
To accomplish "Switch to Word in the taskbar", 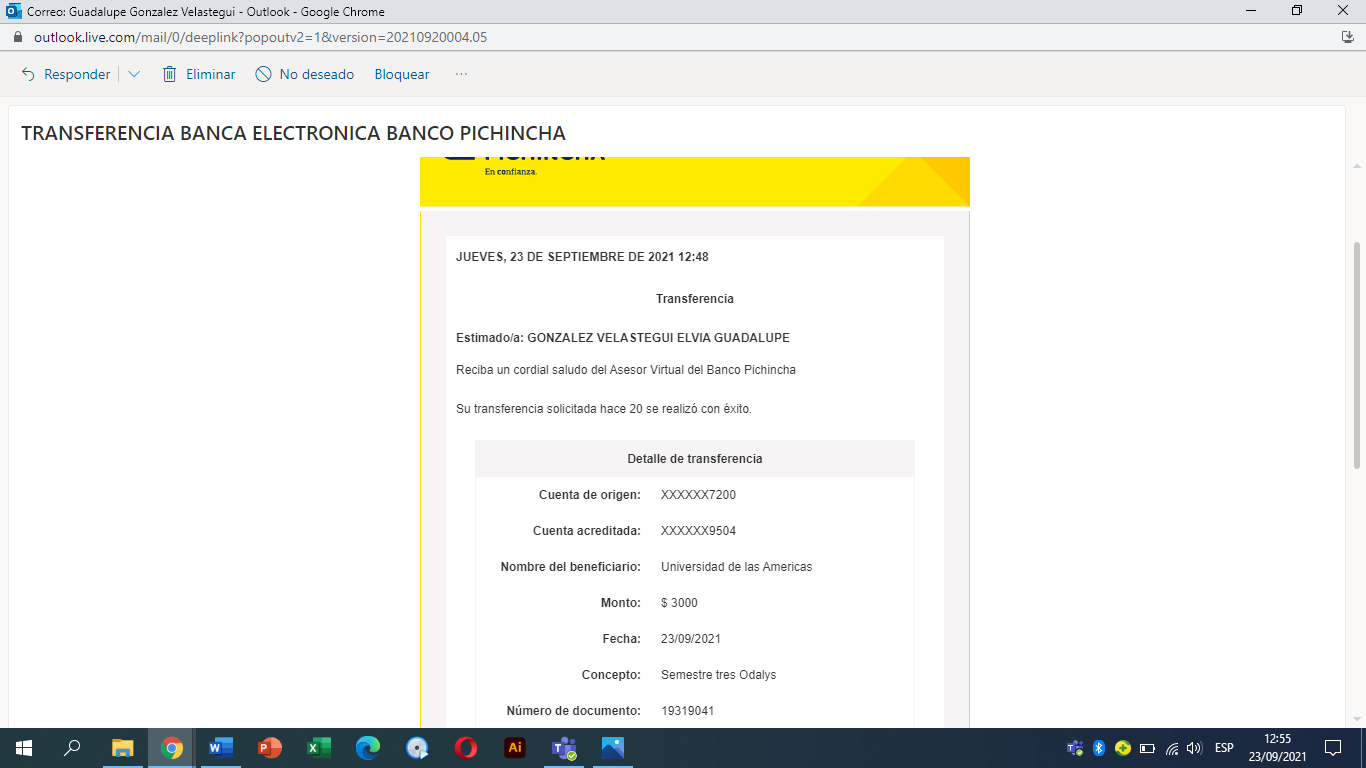I will point(221,748).
